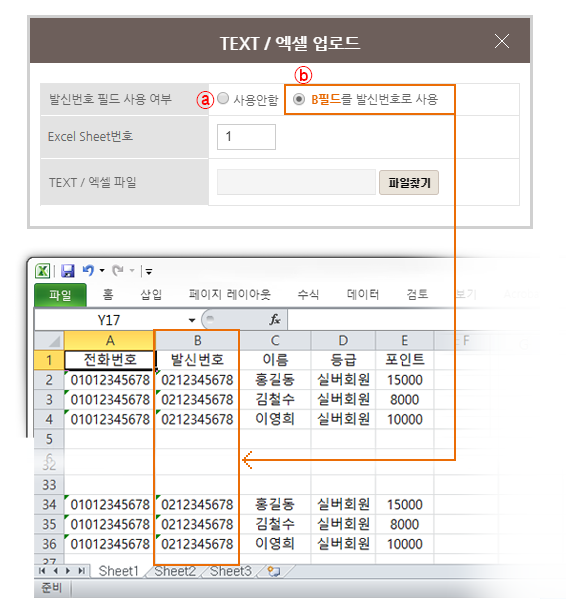This screenshot has height=616, width=566.
Task: Open Customize Quick Access Toolbar dropdown
Action: click(x=149, y=271)
